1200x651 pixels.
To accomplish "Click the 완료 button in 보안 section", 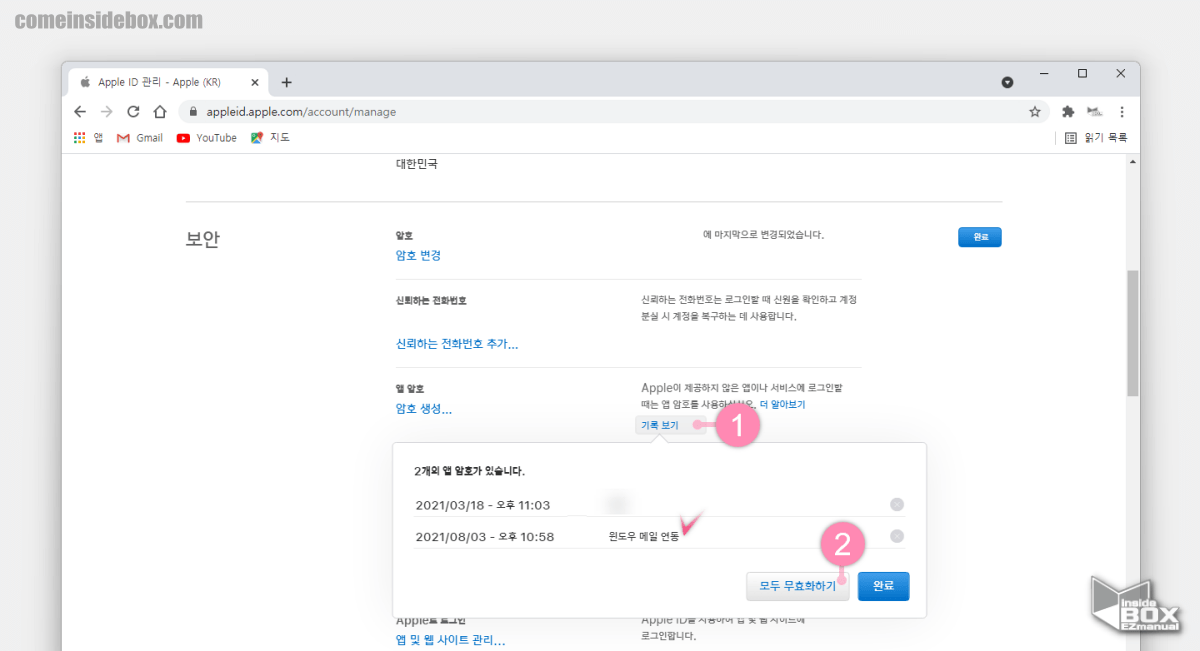I will (980, 237).
